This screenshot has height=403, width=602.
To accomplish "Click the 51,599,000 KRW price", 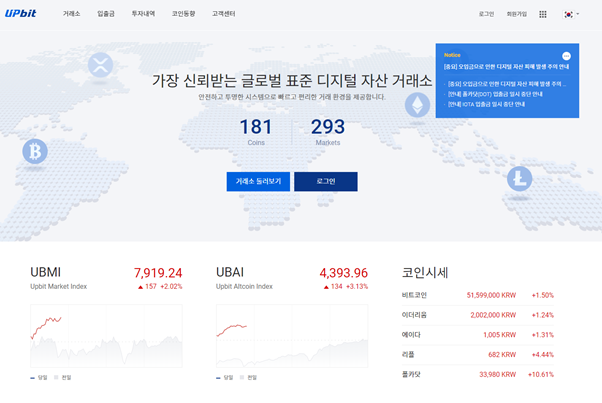I will (x=491, y=295).
